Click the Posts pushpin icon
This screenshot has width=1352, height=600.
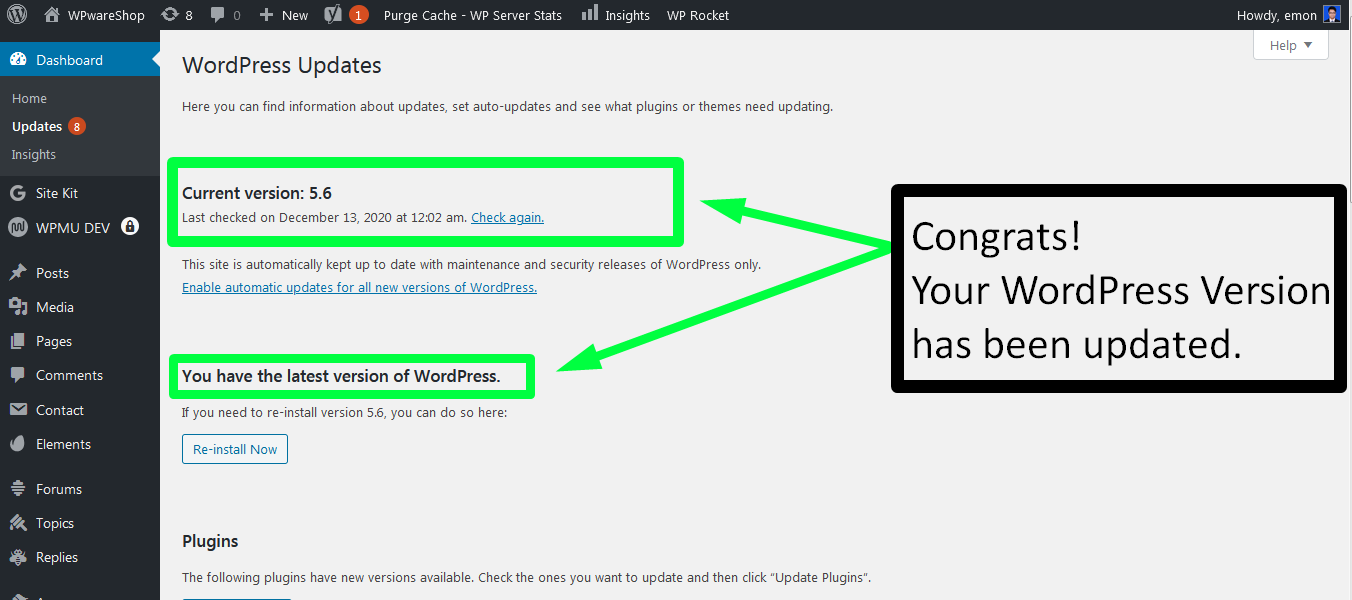[x=18, y=273]
